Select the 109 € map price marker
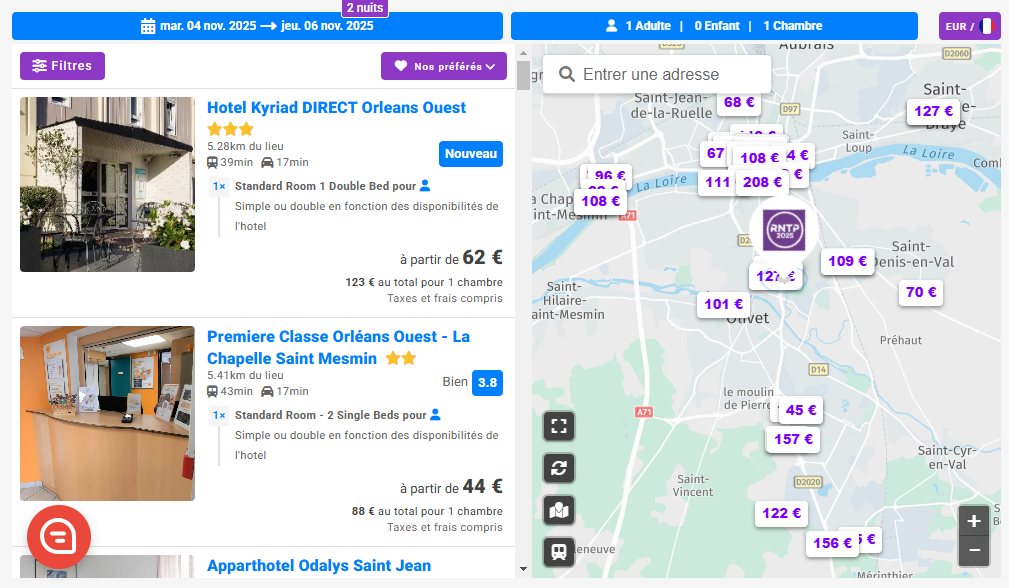Image resolution: width=1009 pixels, height=588 pixels. 847,261
